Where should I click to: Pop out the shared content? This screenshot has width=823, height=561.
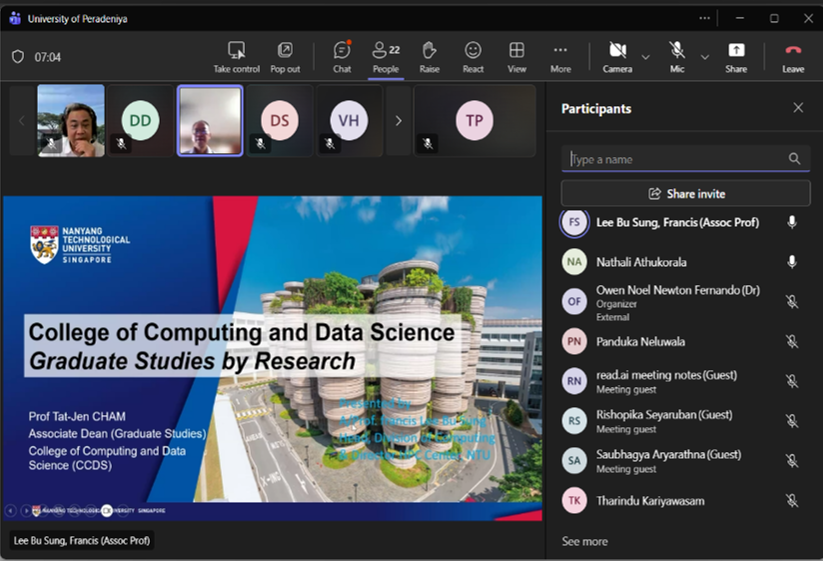[285, 57]
